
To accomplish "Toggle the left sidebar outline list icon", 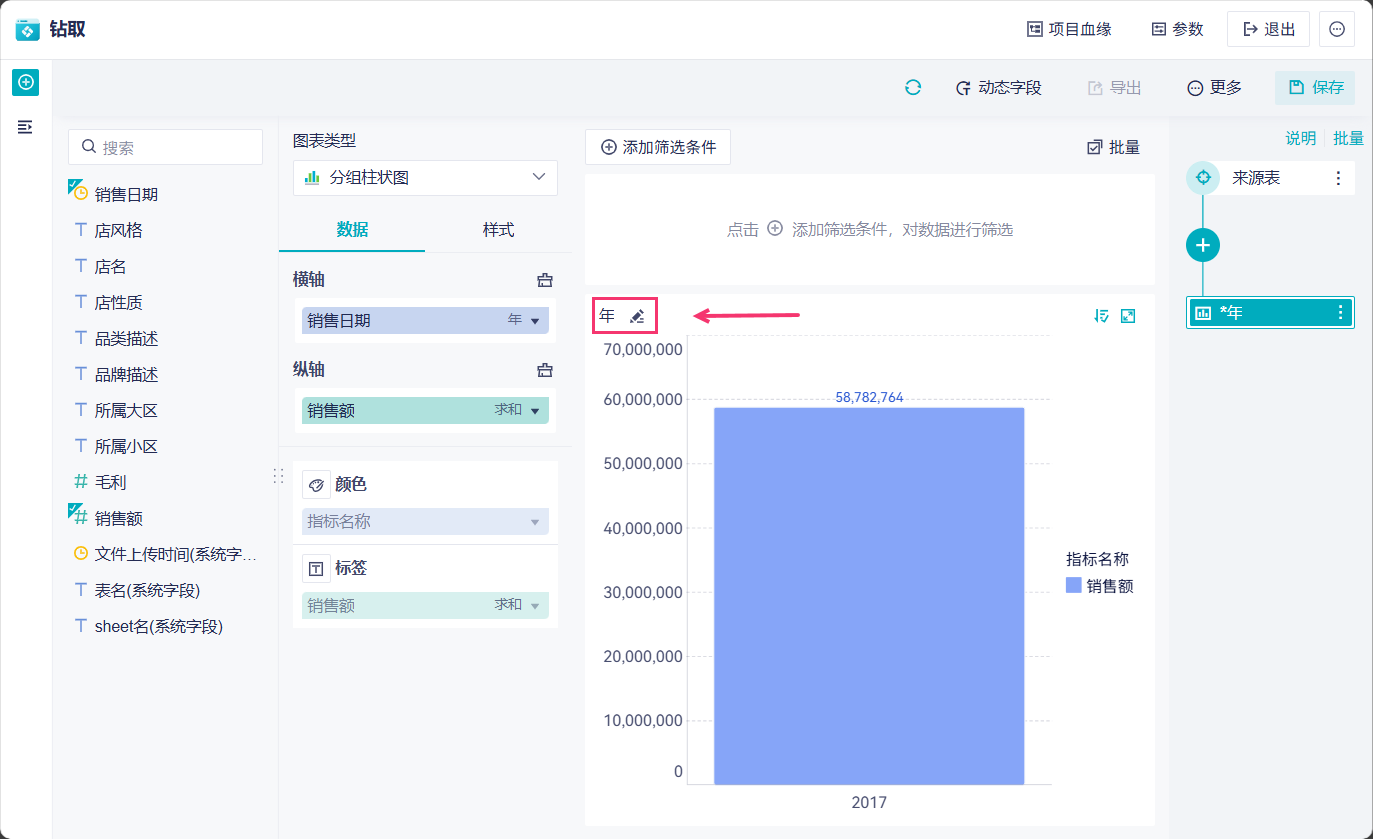I will [25, 127].
